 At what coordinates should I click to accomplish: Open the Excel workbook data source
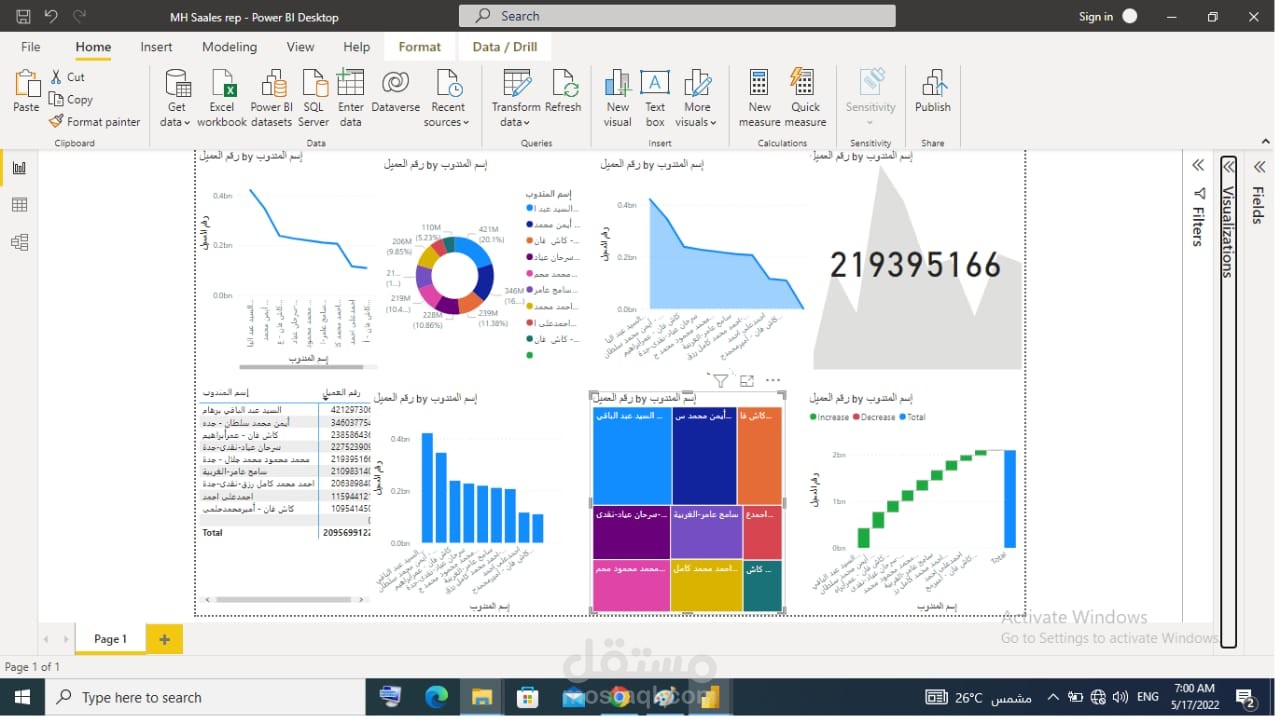222,98
